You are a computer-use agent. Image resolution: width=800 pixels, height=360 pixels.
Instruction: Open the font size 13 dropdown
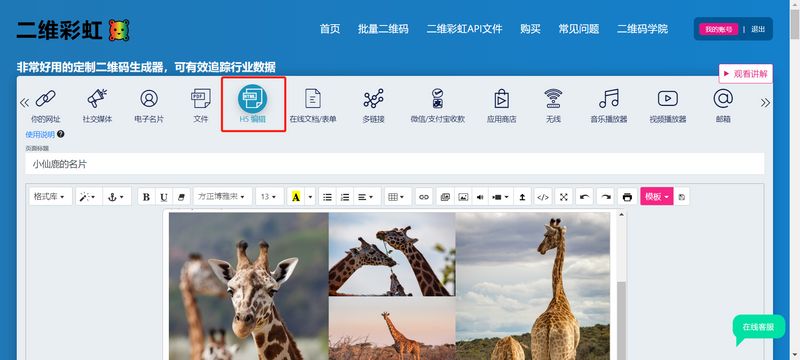(269, 196)
